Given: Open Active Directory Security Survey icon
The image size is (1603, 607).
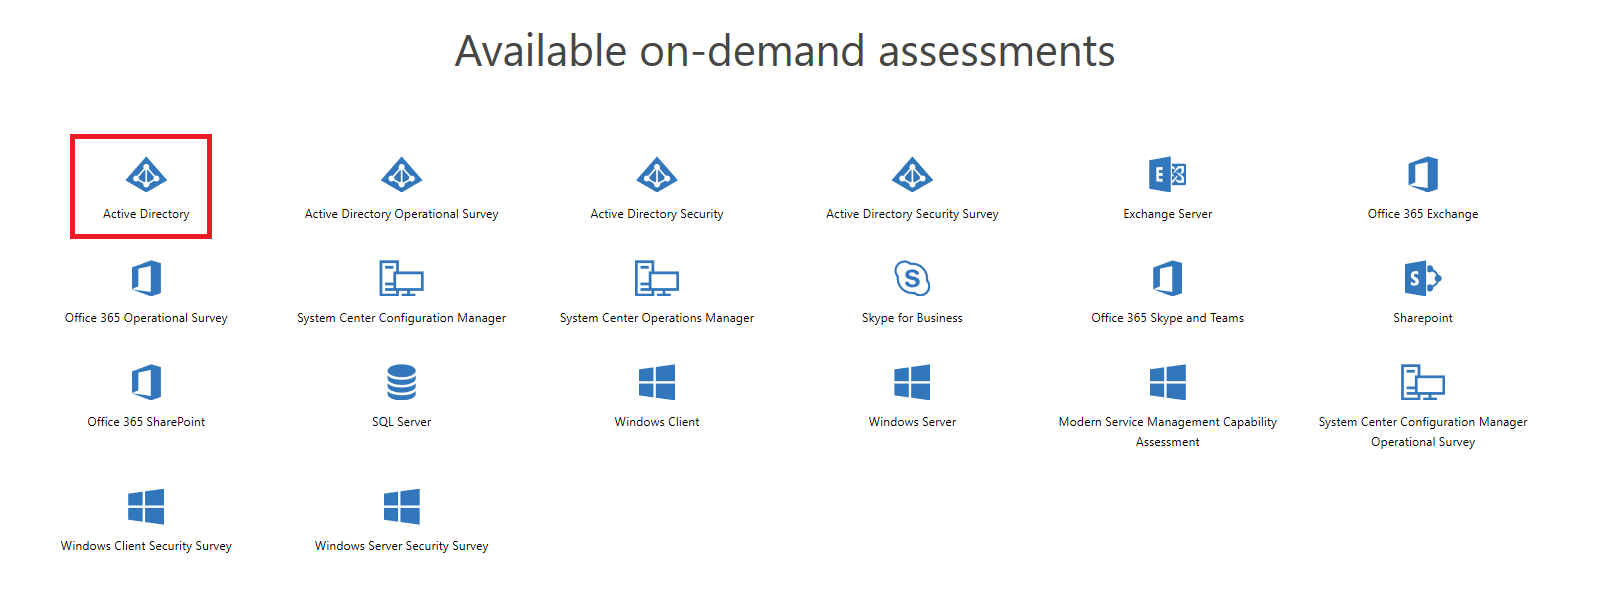Looking at the screenshot, I should pos(912,175).
